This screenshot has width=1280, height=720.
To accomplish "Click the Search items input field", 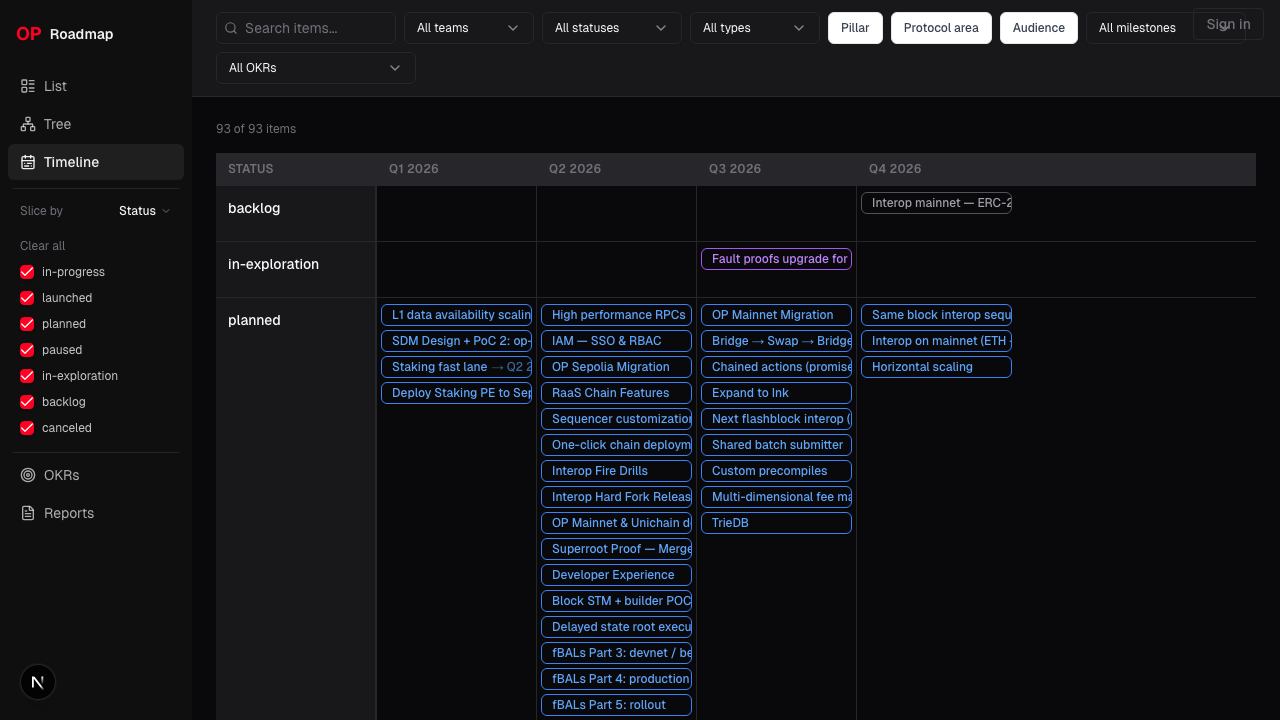I will tap(306, 28).
